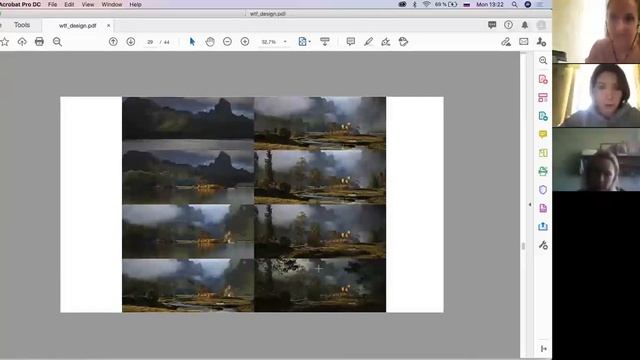Open the File menu

53,4
